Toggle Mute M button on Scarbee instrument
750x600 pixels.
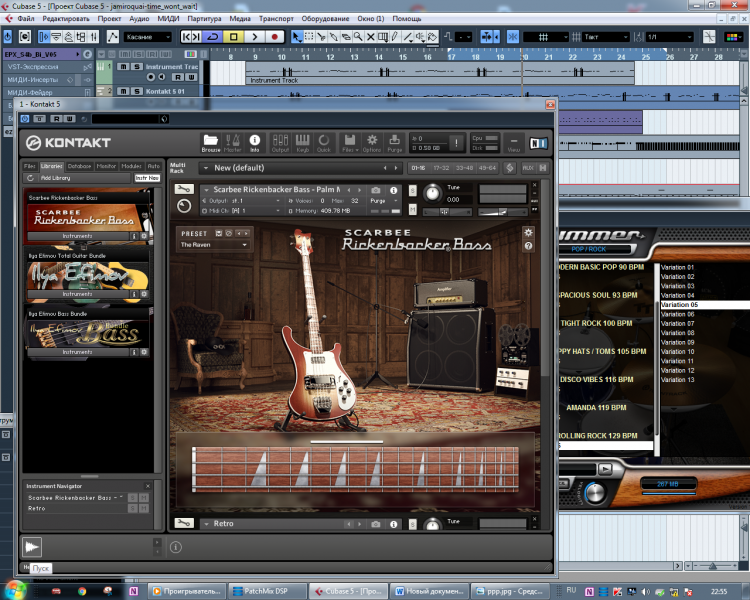[x=412, y=210]
